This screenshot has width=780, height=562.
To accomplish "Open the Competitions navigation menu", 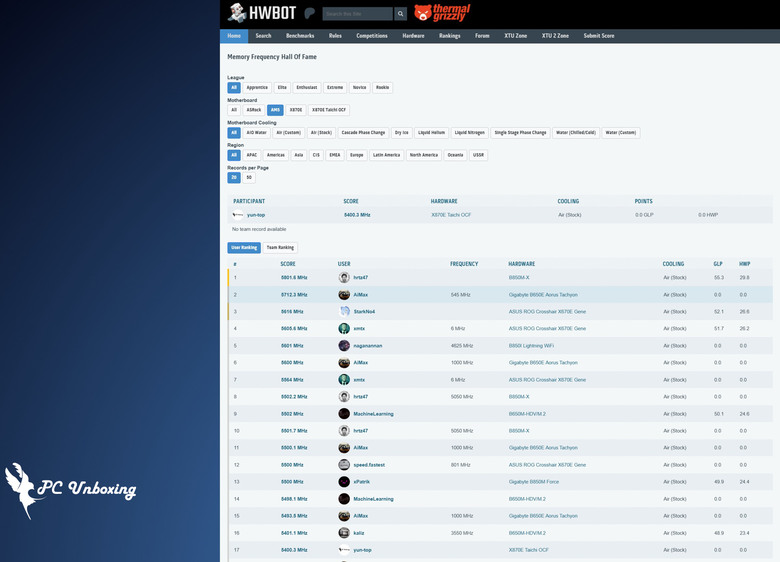I will (372, 36).
